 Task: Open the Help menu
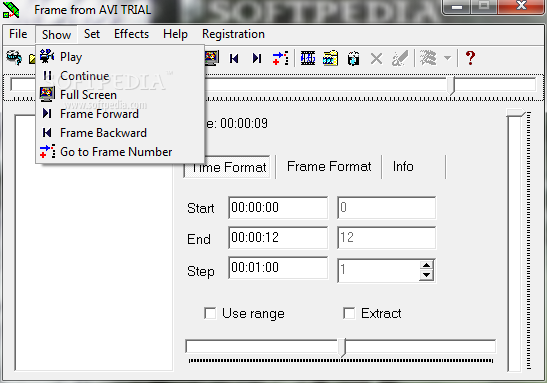tap(175, 34)
